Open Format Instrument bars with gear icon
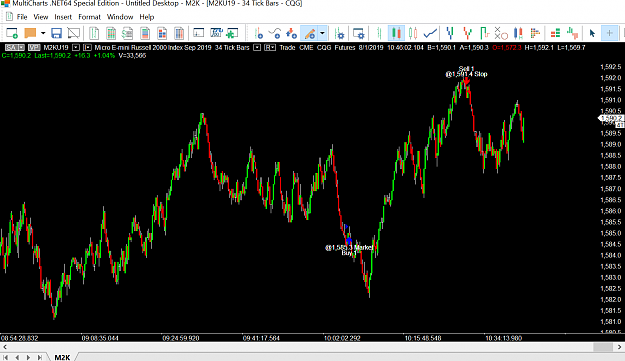The width and height of the screenshot is (625, 361). click(x=339, y=33)
